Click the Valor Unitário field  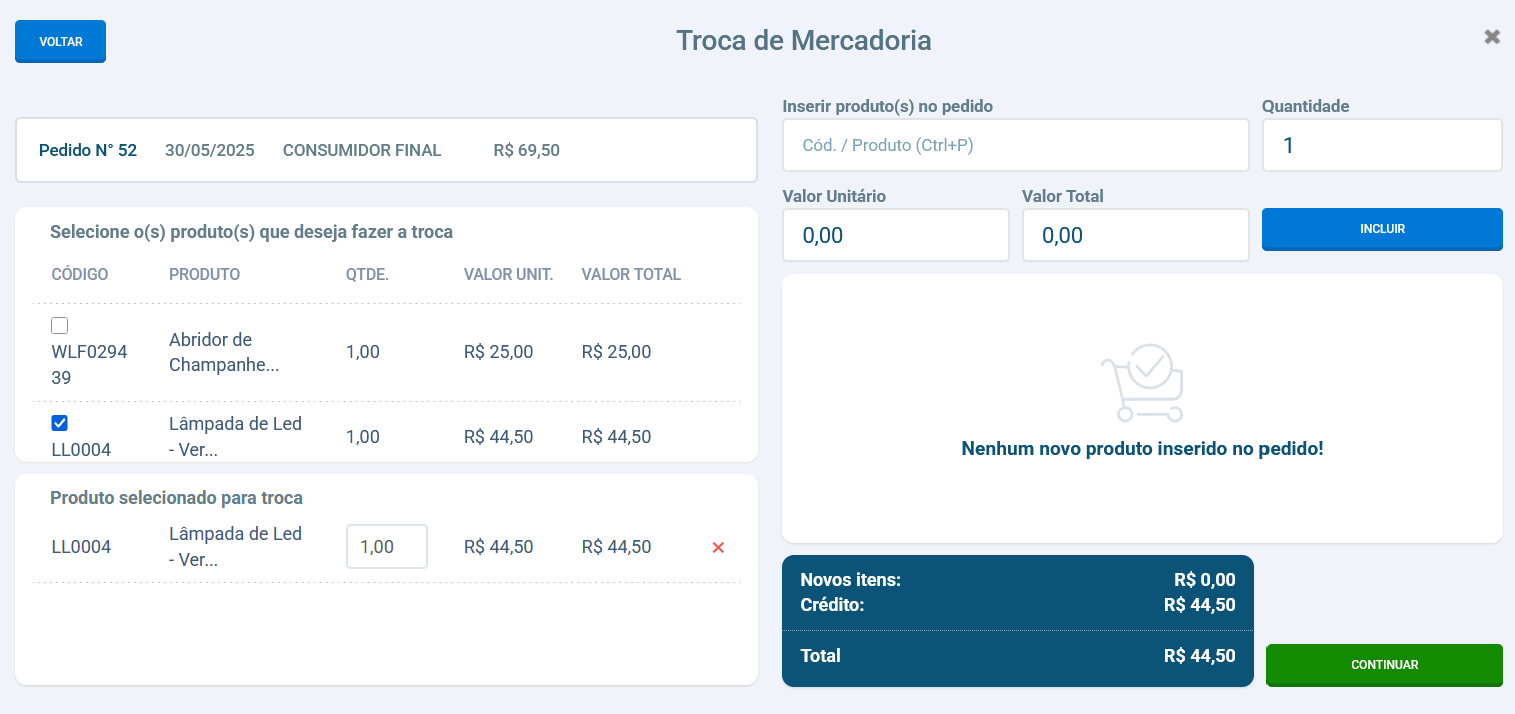895,235
